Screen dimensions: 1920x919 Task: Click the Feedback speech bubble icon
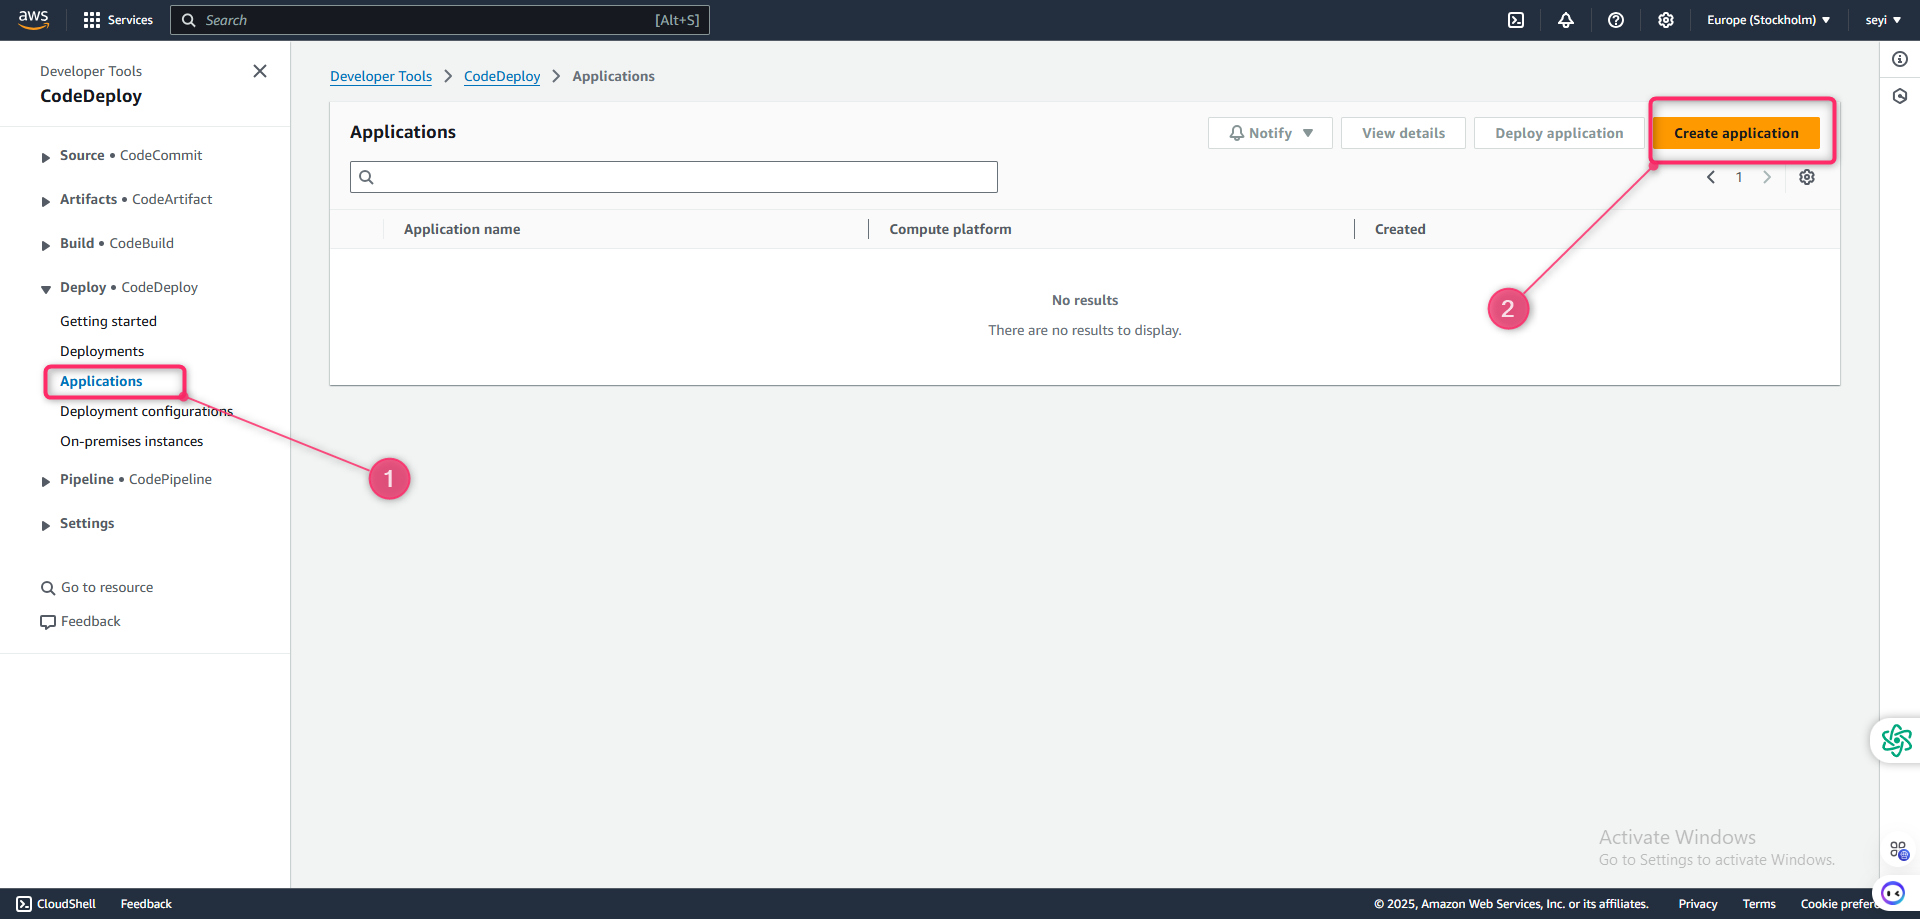48,622
